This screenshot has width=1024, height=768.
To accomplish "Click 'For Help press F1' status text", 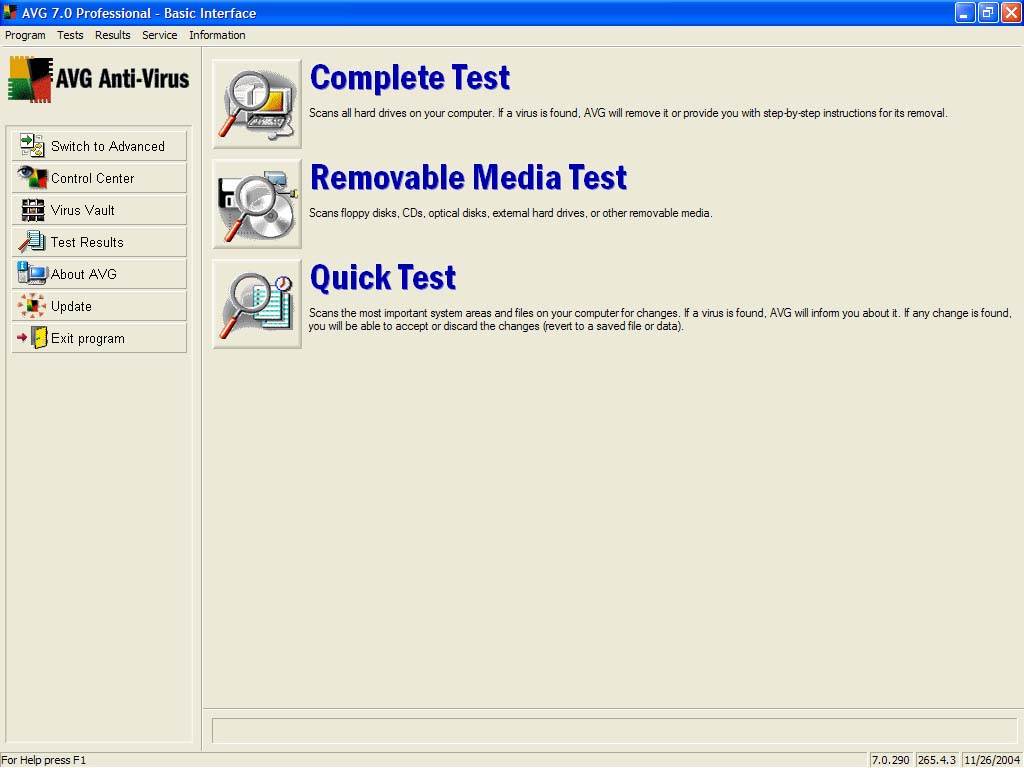I will (44, 760).
